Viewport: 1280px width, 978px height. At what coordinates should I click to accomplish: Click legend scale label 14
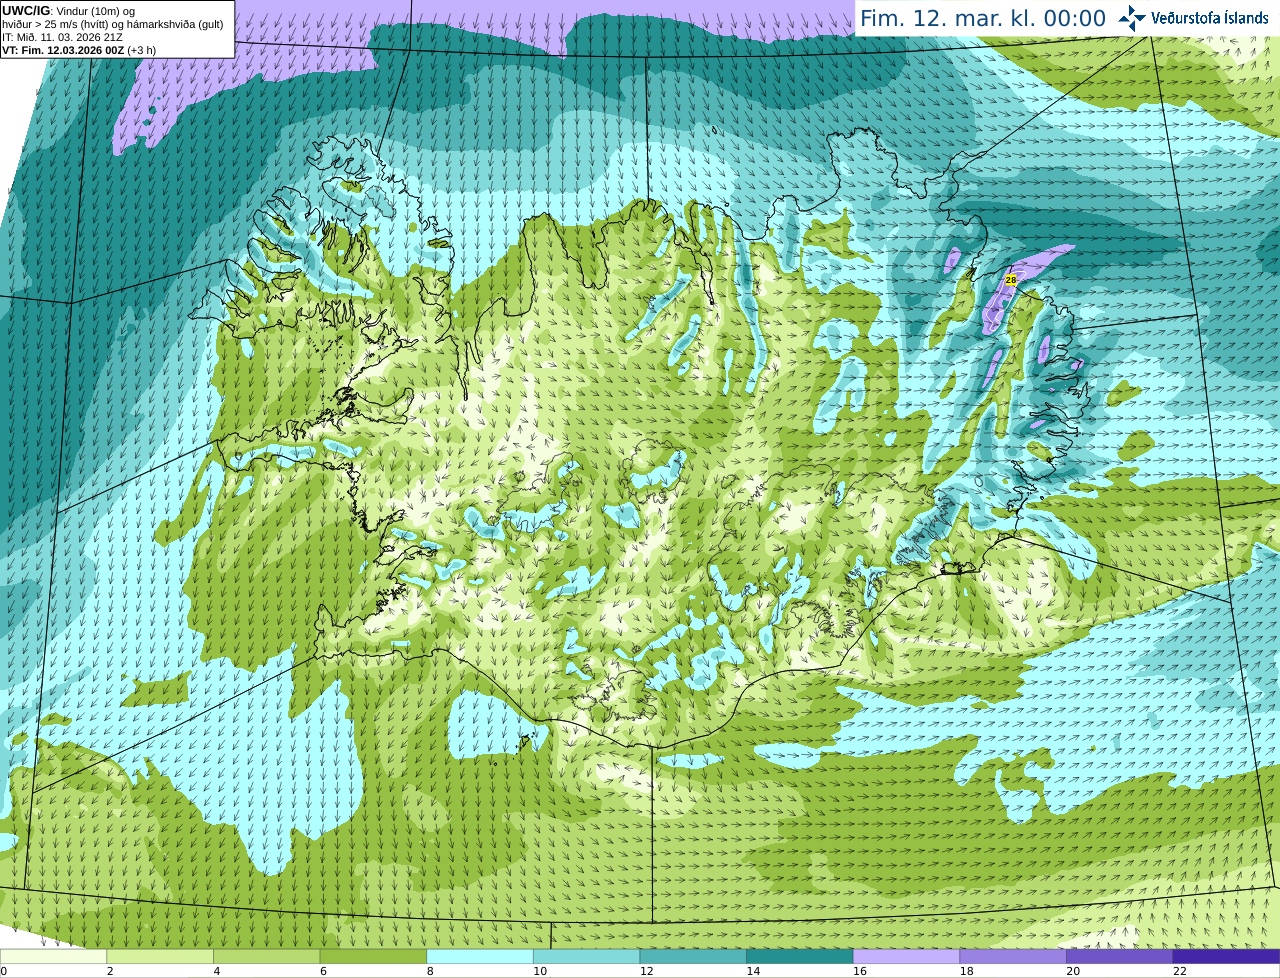[753, 971]
